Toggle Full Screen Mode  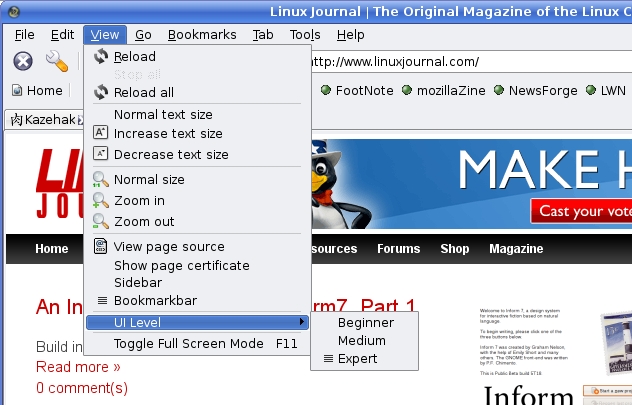tap(188, 344)
